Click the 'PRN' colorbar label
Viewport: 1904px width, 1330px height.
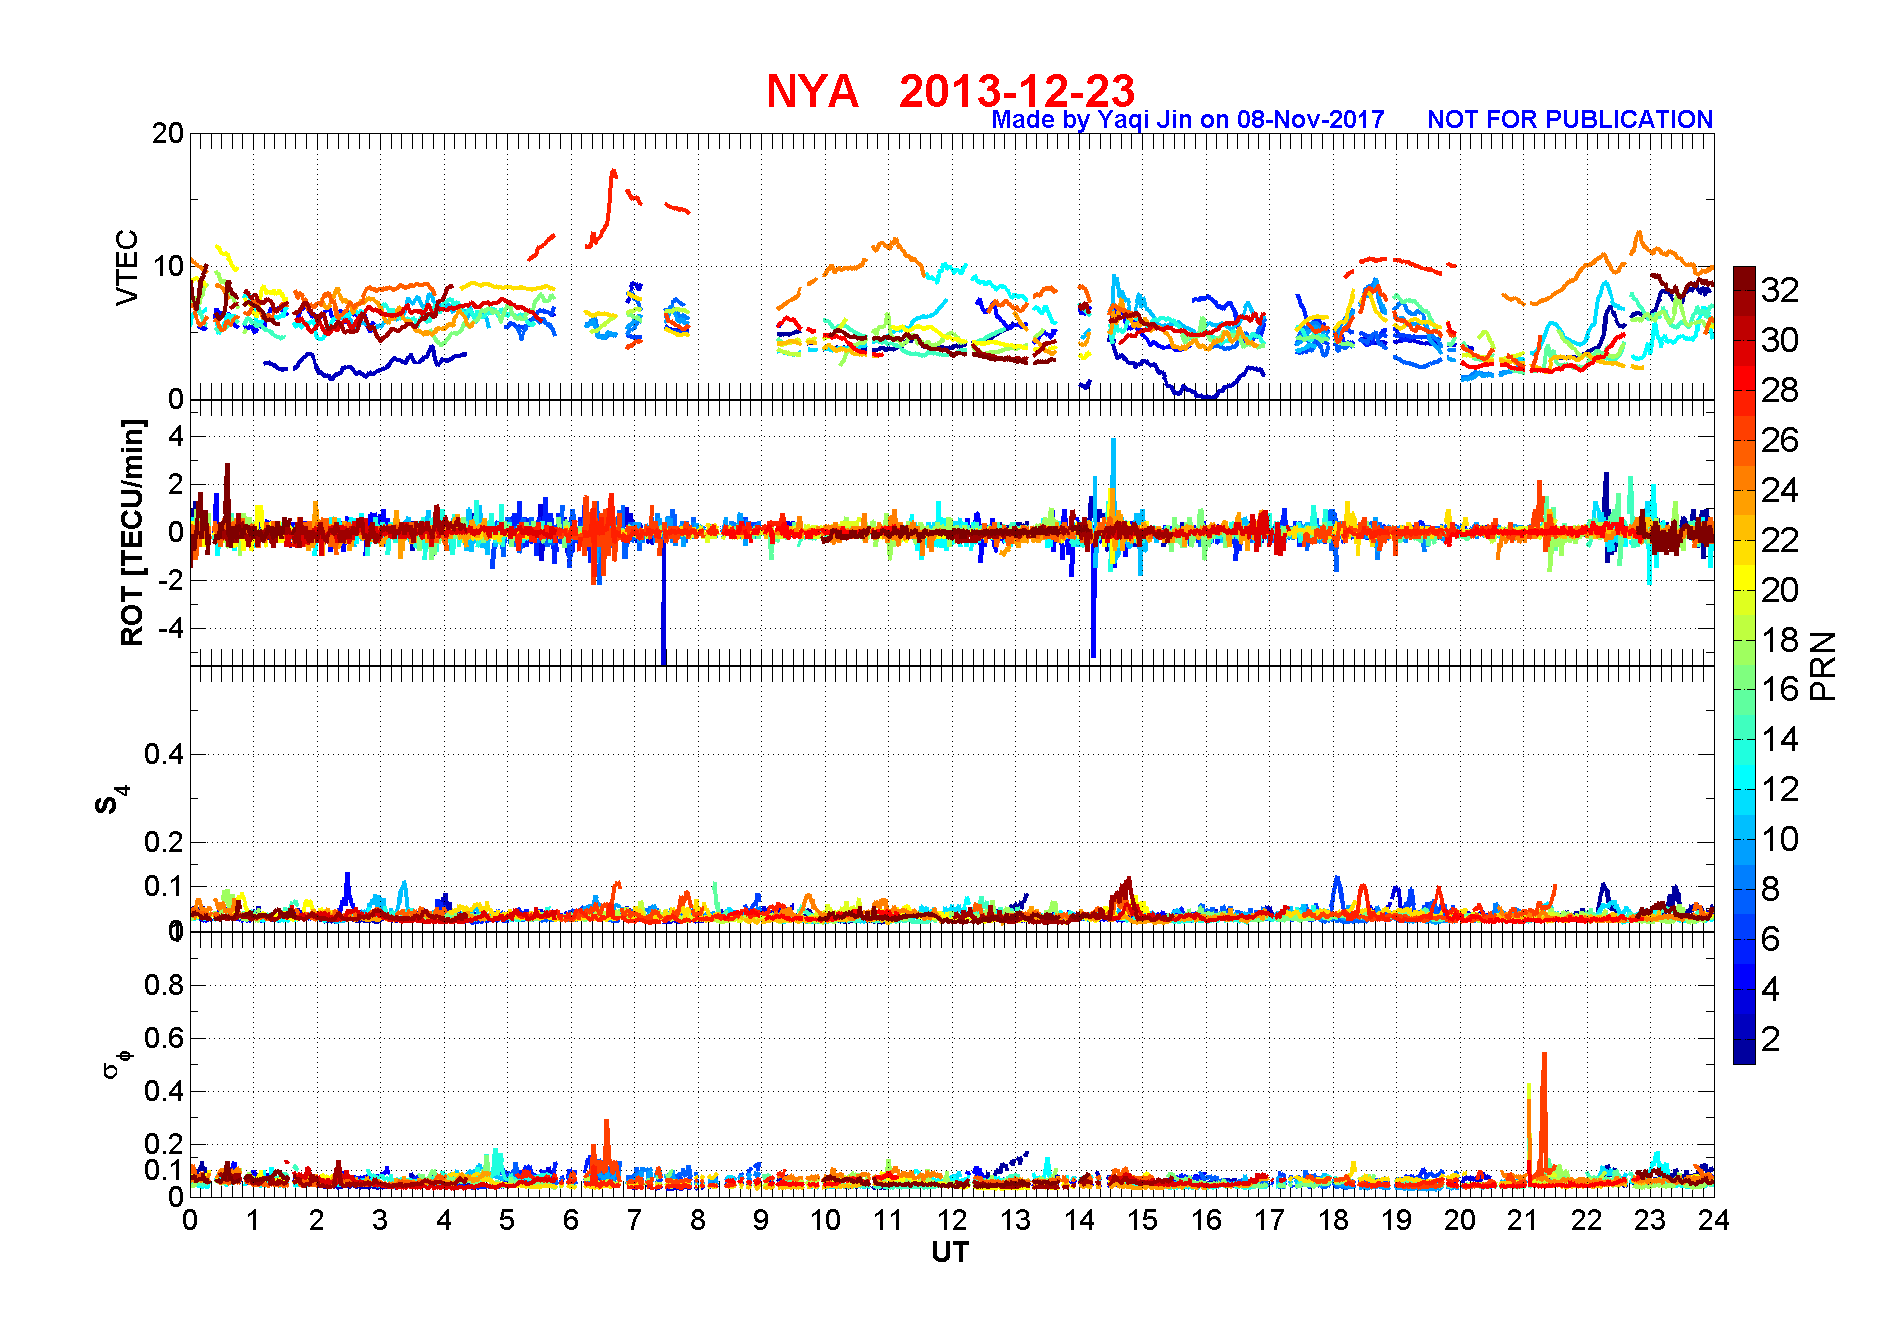1823,665
